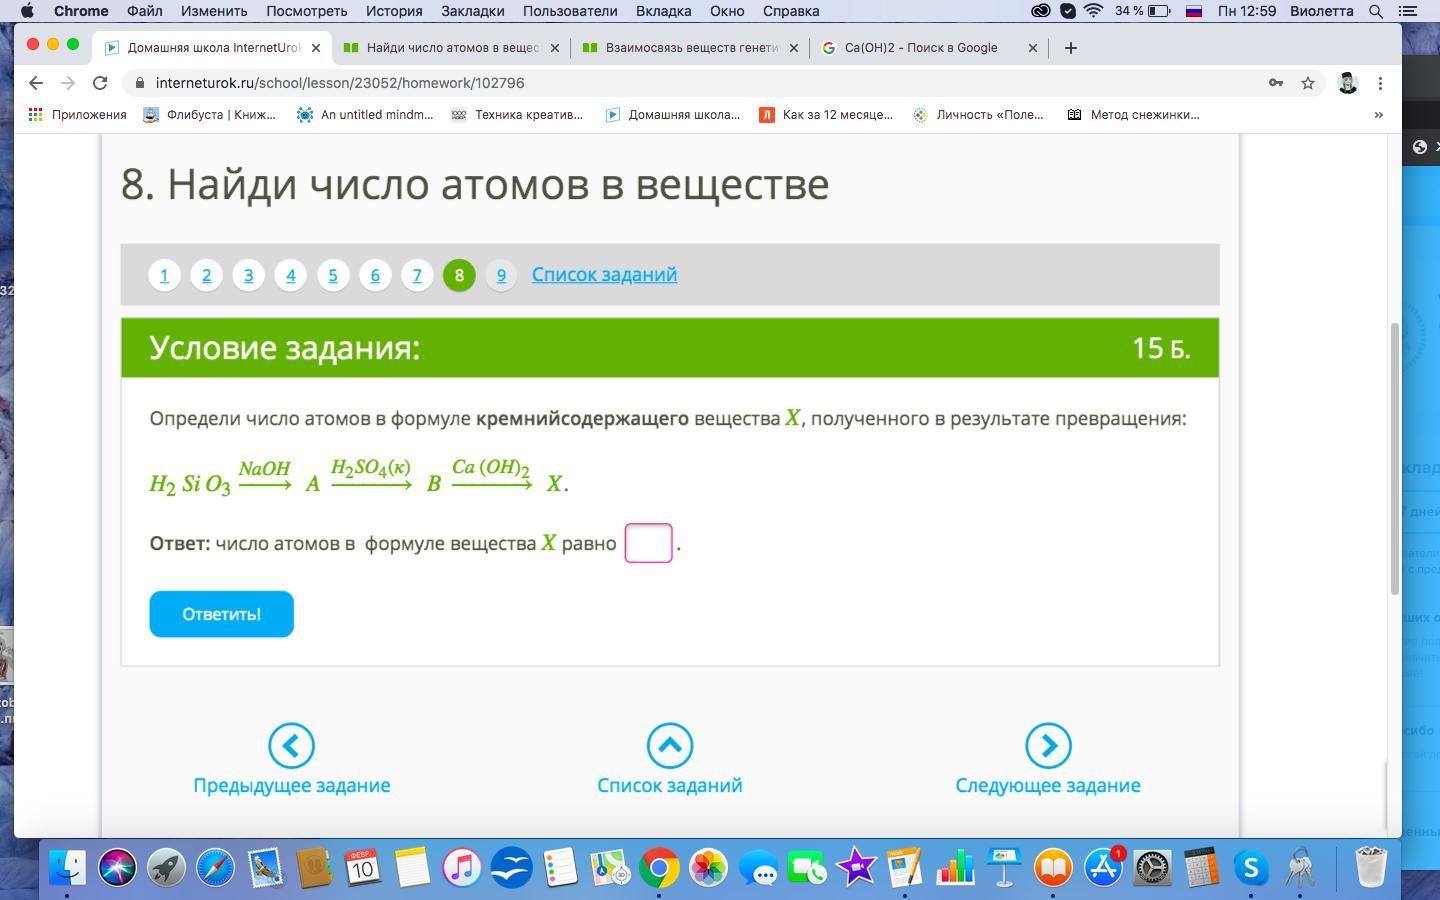
Task: Close the Взаимосвязь веществ tab
Action: pos(794,48)
